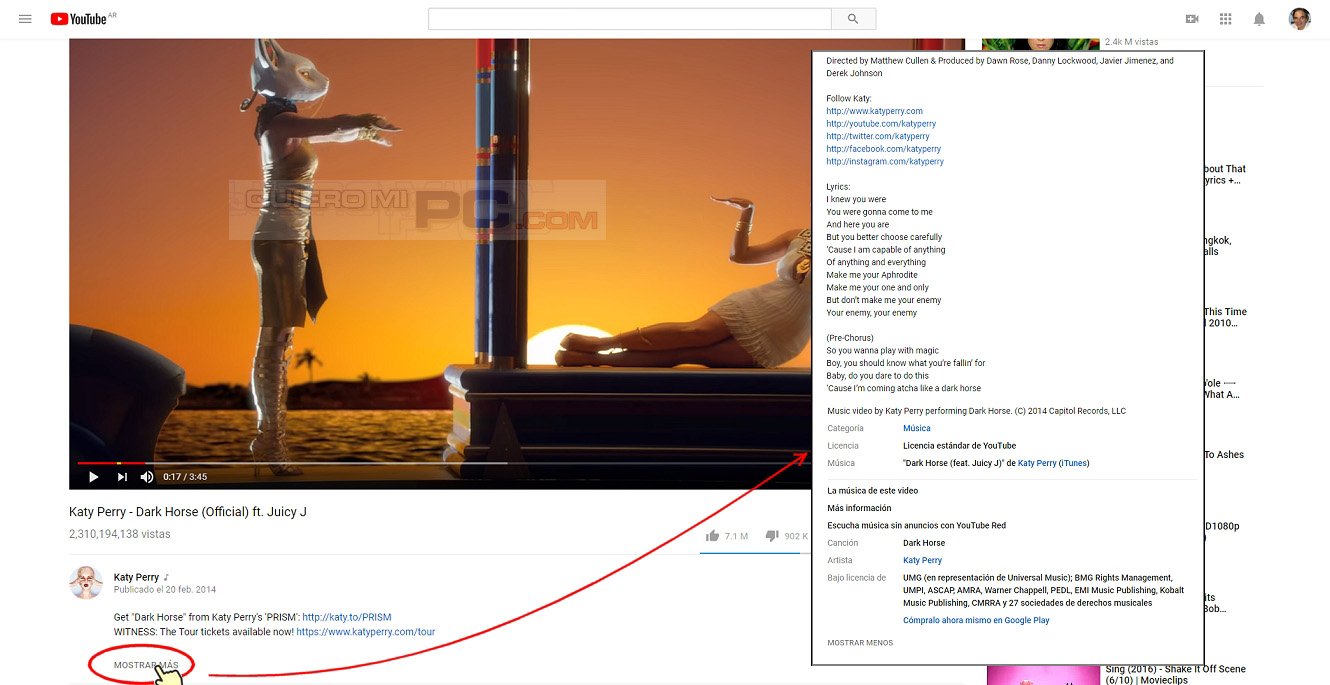Open the upload video camera icon
This screenshot has height=685, width=1330.
click(x=1192, y=19)
